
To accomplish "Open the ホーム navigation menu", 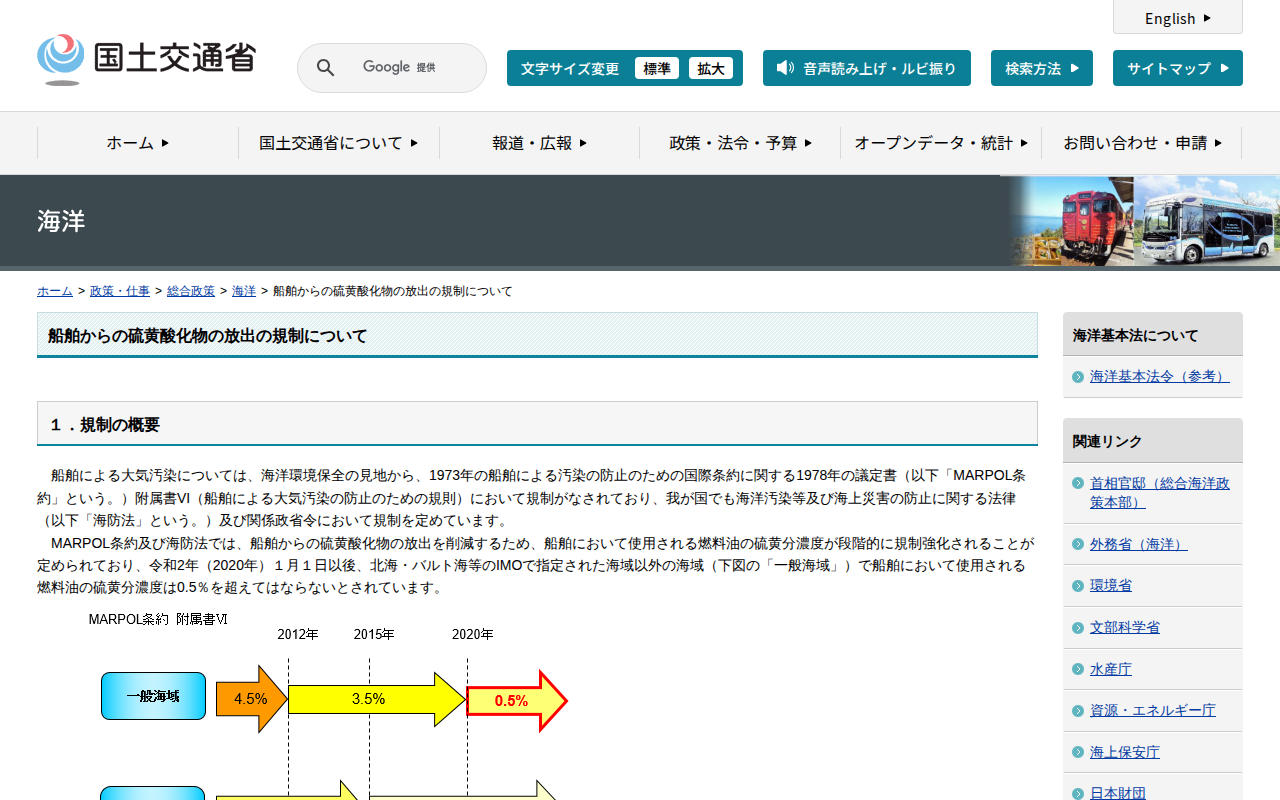I will click(x=138, y=143).
